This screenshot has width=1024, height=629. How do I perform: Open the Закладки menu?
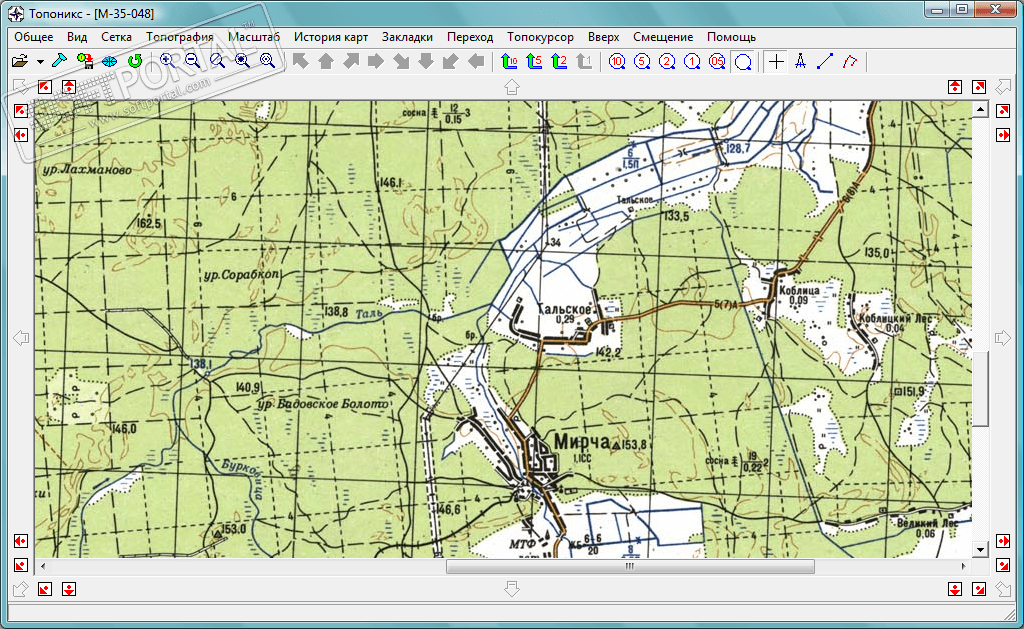click(407, 37)
